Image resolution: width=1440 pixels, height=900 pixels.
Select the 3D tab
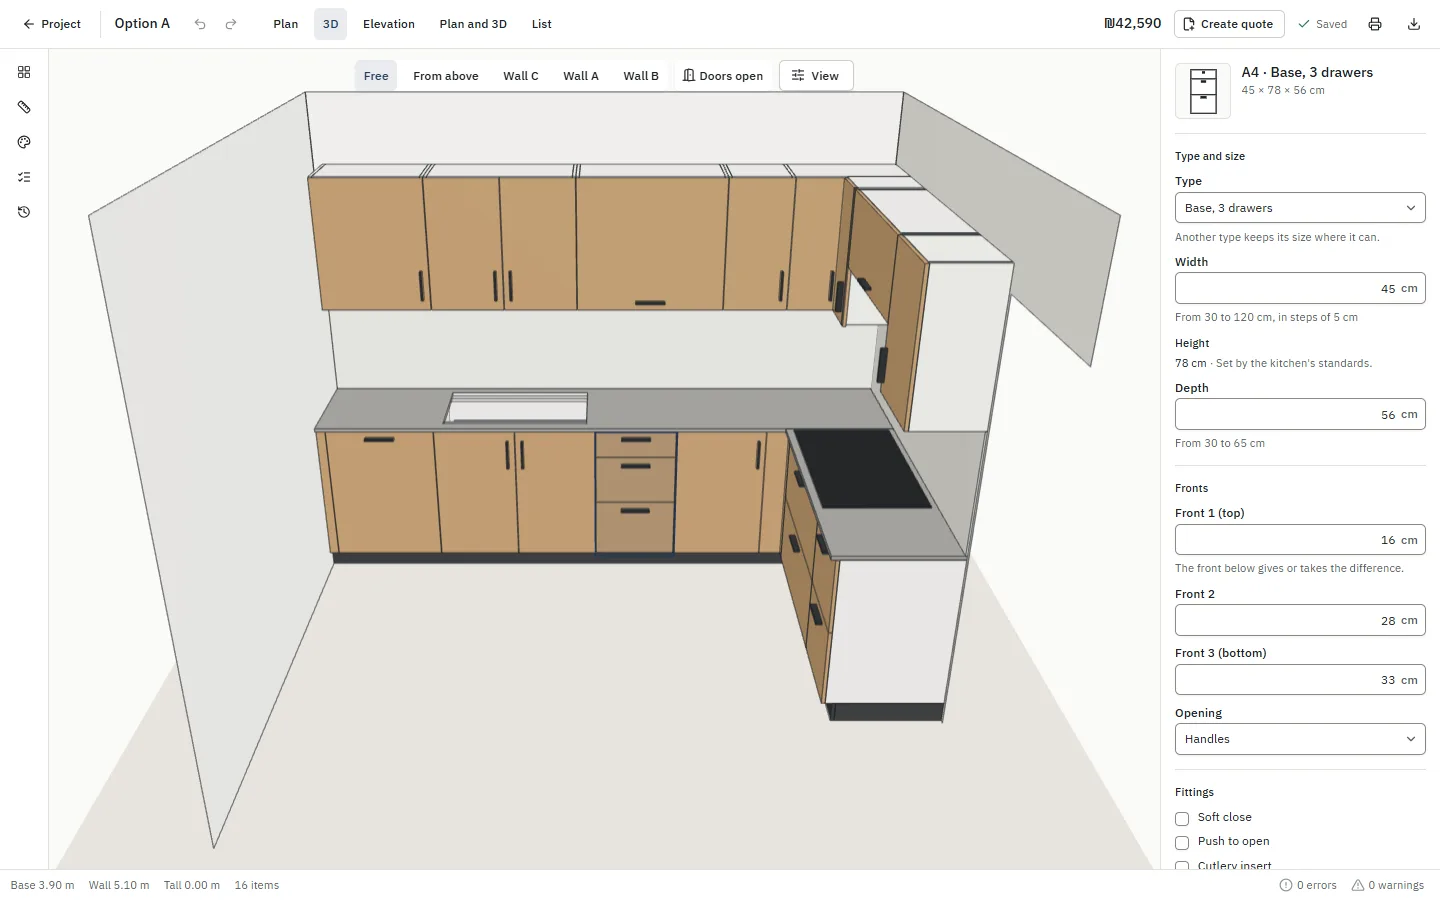pos(330,24)
